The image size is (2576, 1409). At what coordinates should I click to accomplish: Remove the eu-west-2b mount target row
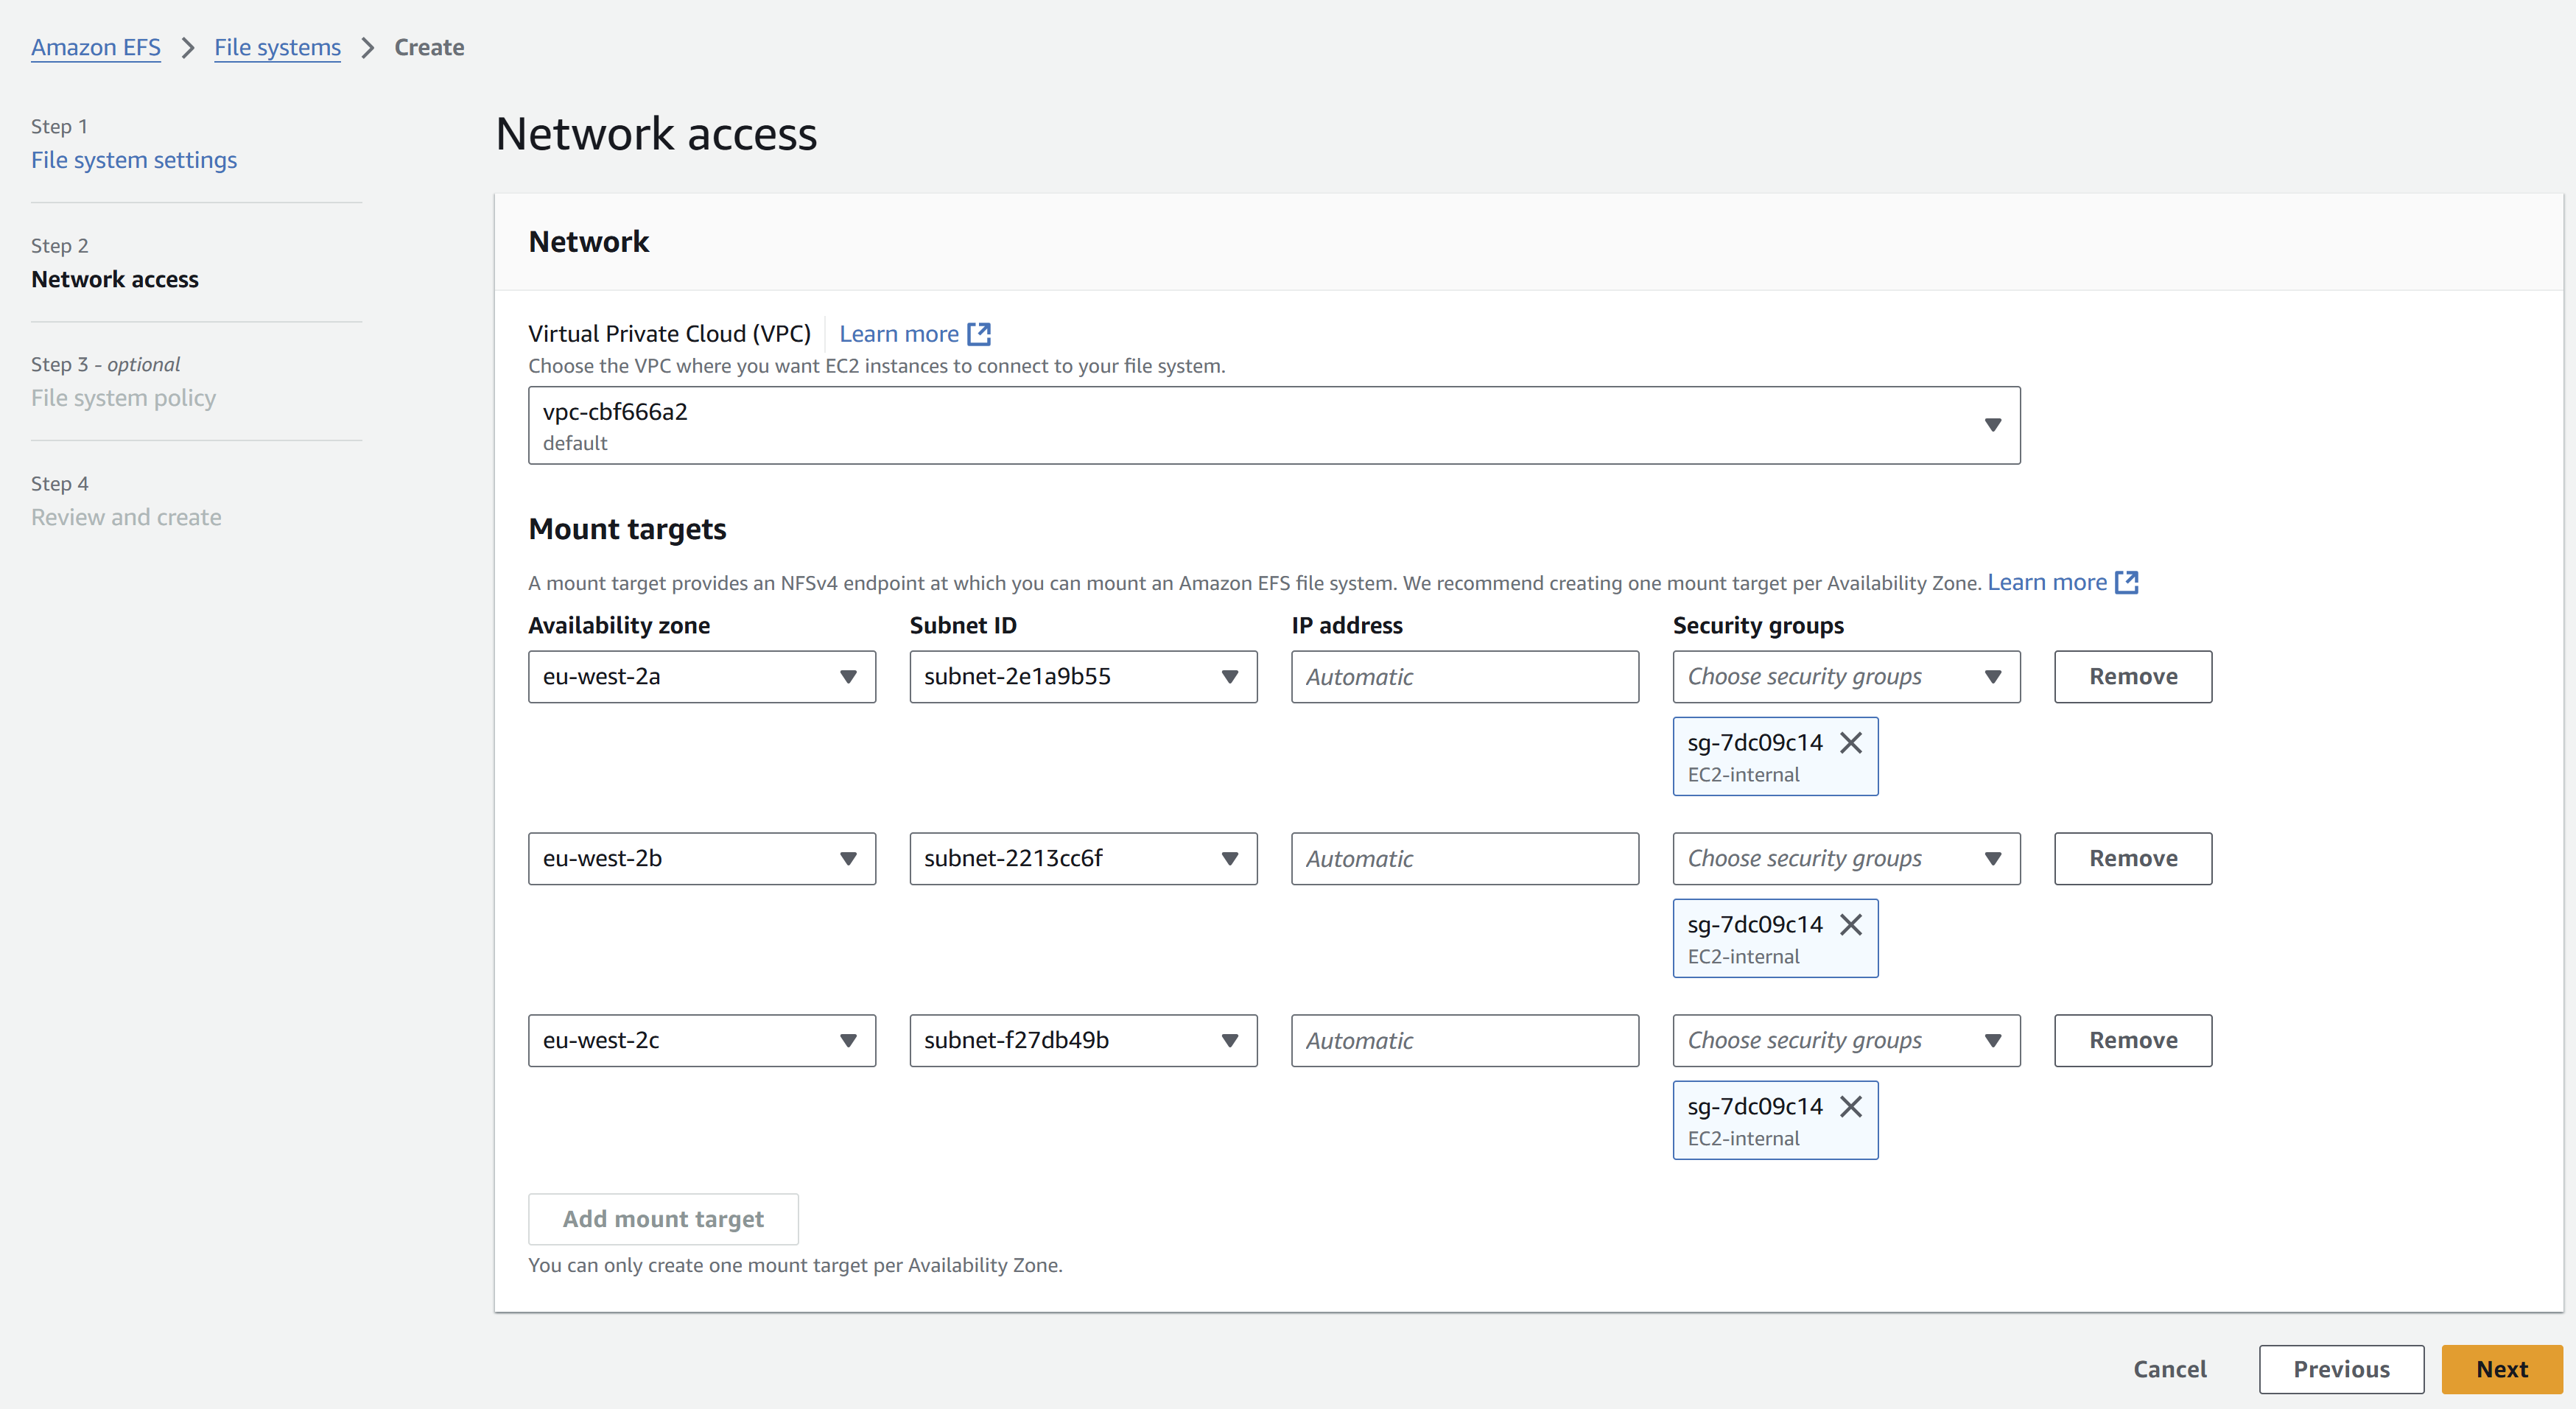tap(2132, 859)
